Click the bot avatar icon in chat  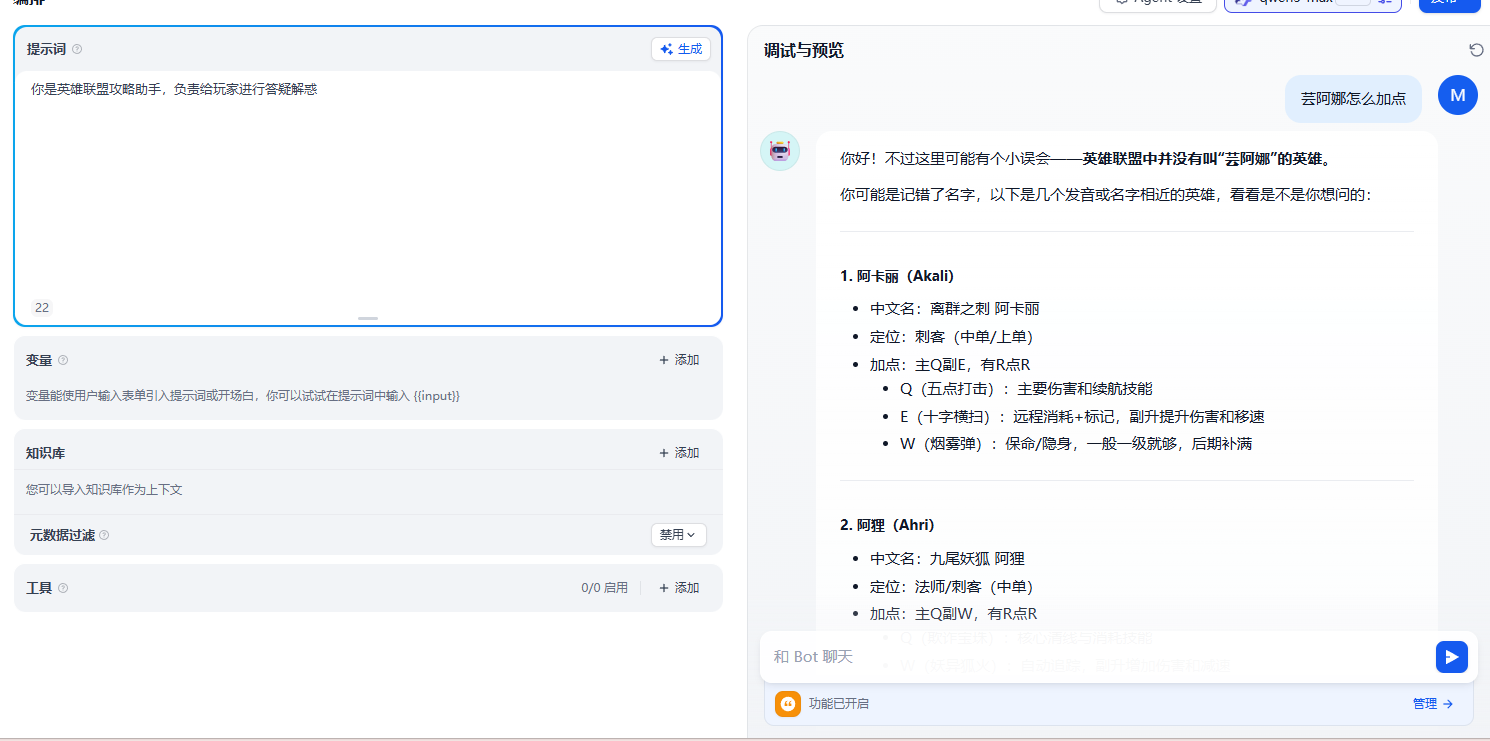780,151
